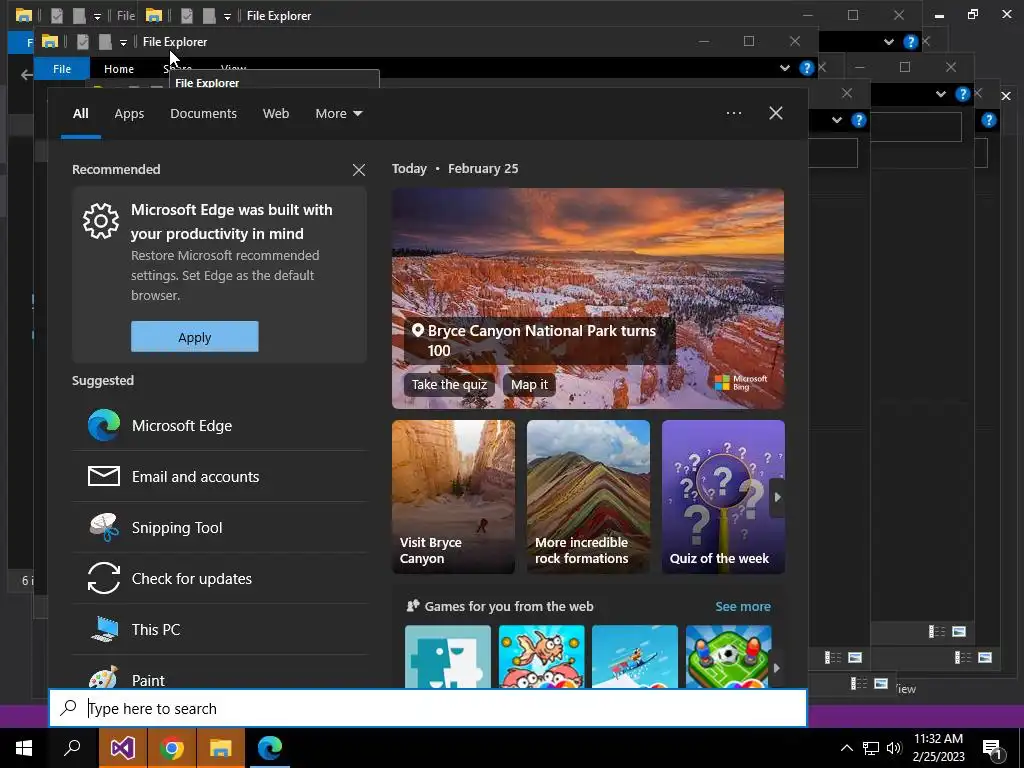
Task: Click the settings gear icon in Recommended card
Action: click(101, 221)
